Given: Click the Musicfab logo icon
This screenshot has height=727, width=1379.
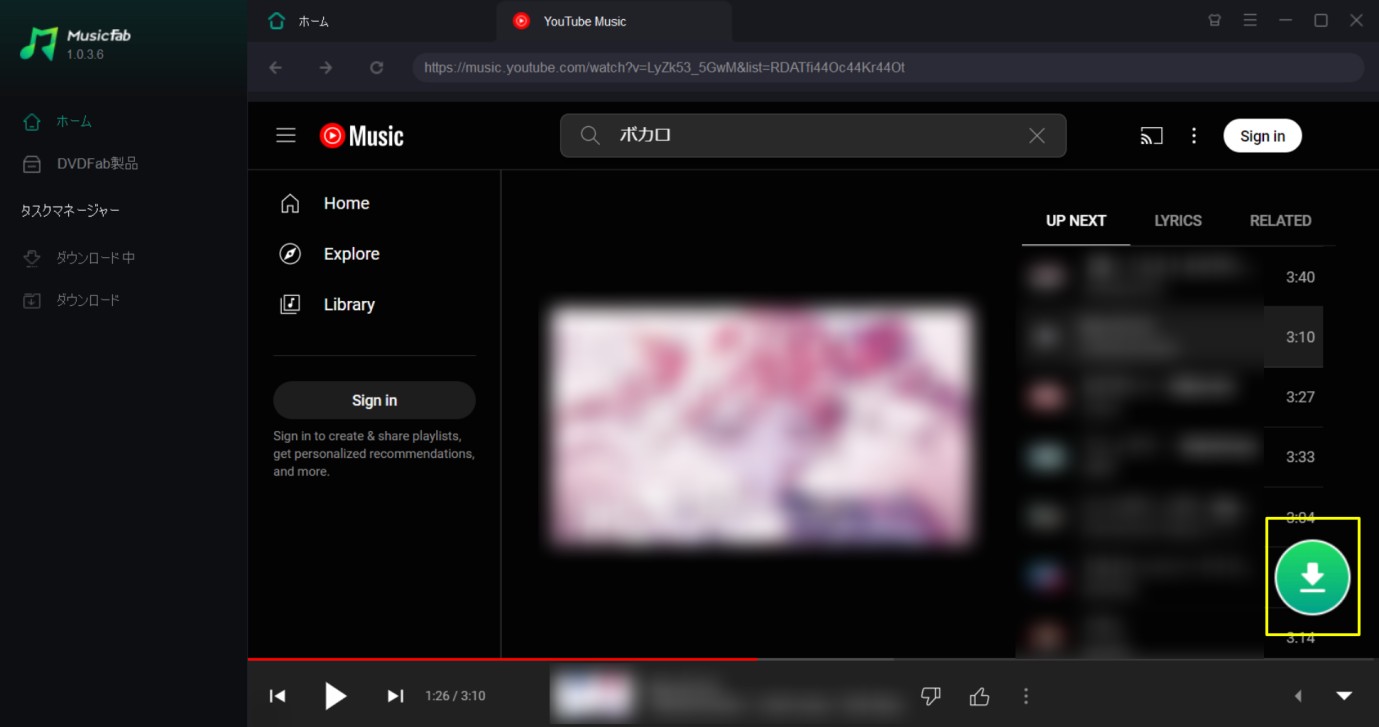Looking at the screenshot, I should coord(39,43).
